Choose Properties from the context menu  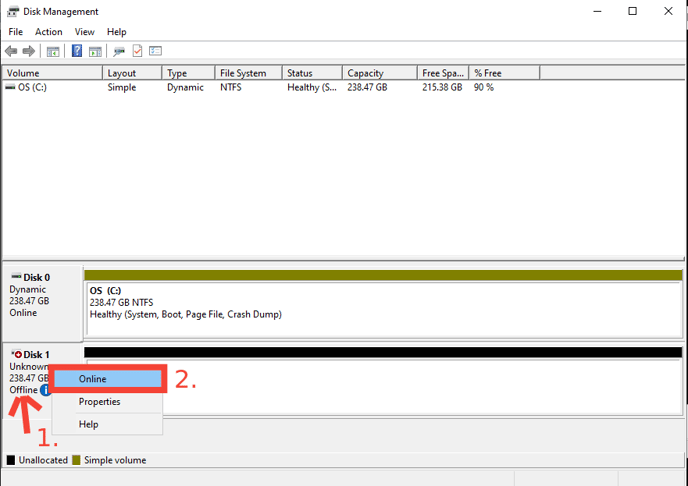[108, 402]
